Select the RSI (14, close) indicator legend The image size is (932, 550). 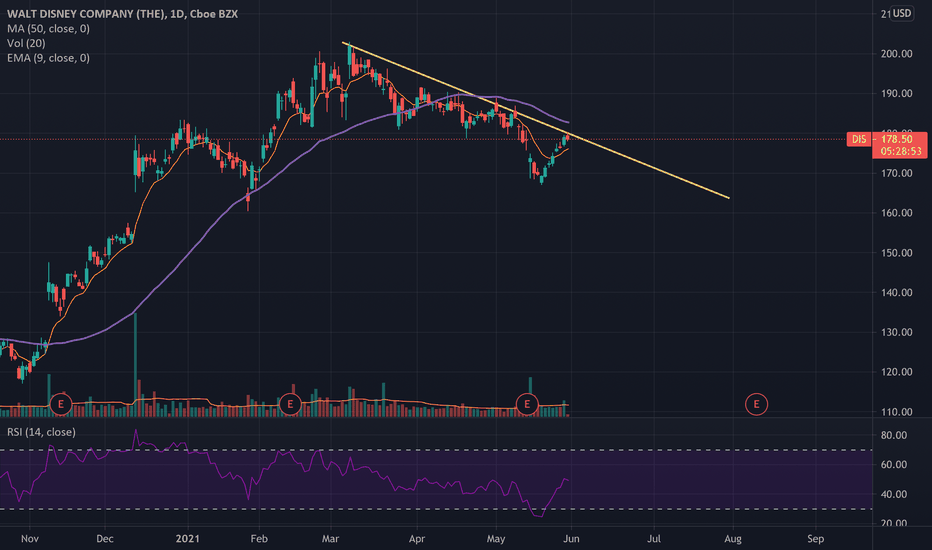click(41, 432)
